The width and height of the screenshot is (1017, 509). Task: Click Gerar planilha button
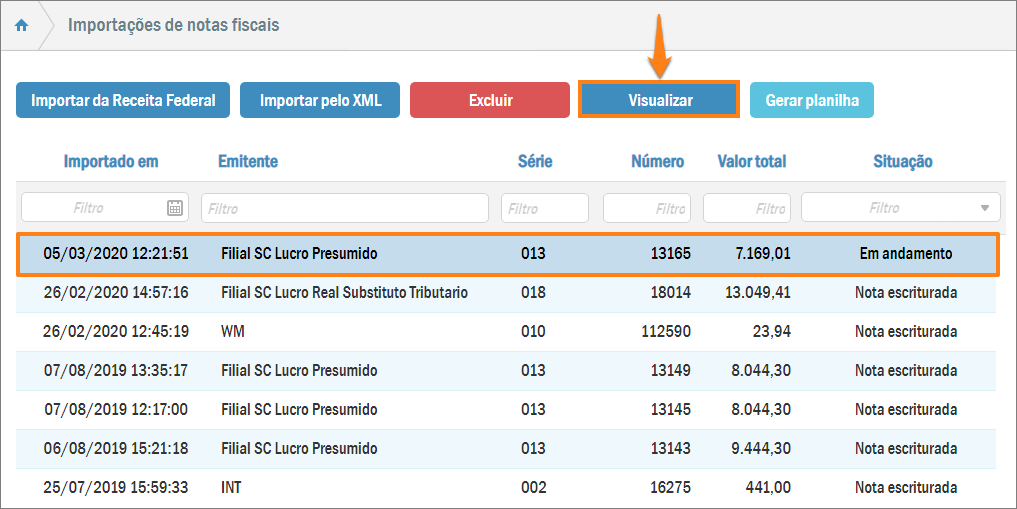811,101
